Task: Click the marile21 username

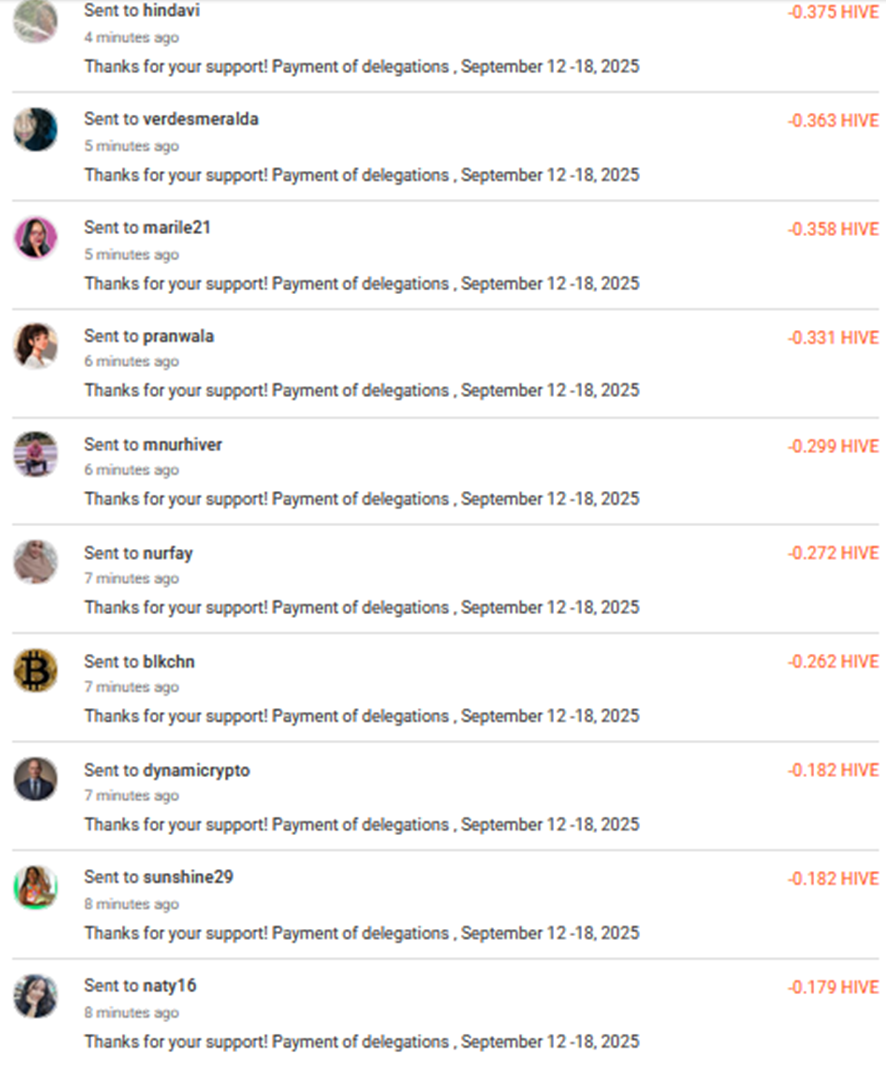Action: point(177,227)
